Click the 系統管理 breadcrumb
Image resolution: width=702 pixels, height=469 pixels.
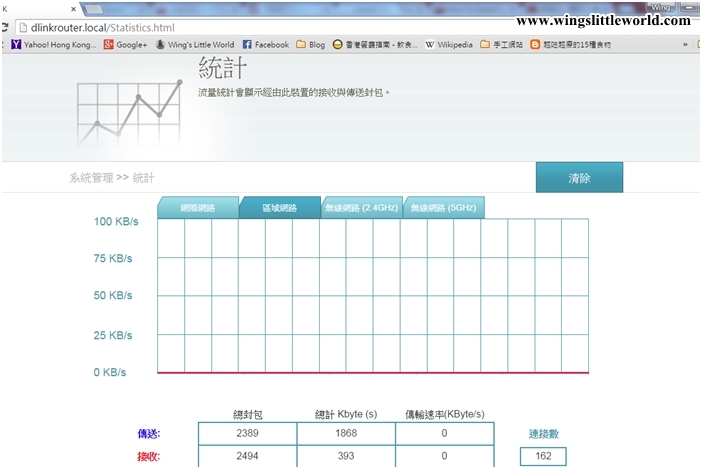(x=91, y=178)
